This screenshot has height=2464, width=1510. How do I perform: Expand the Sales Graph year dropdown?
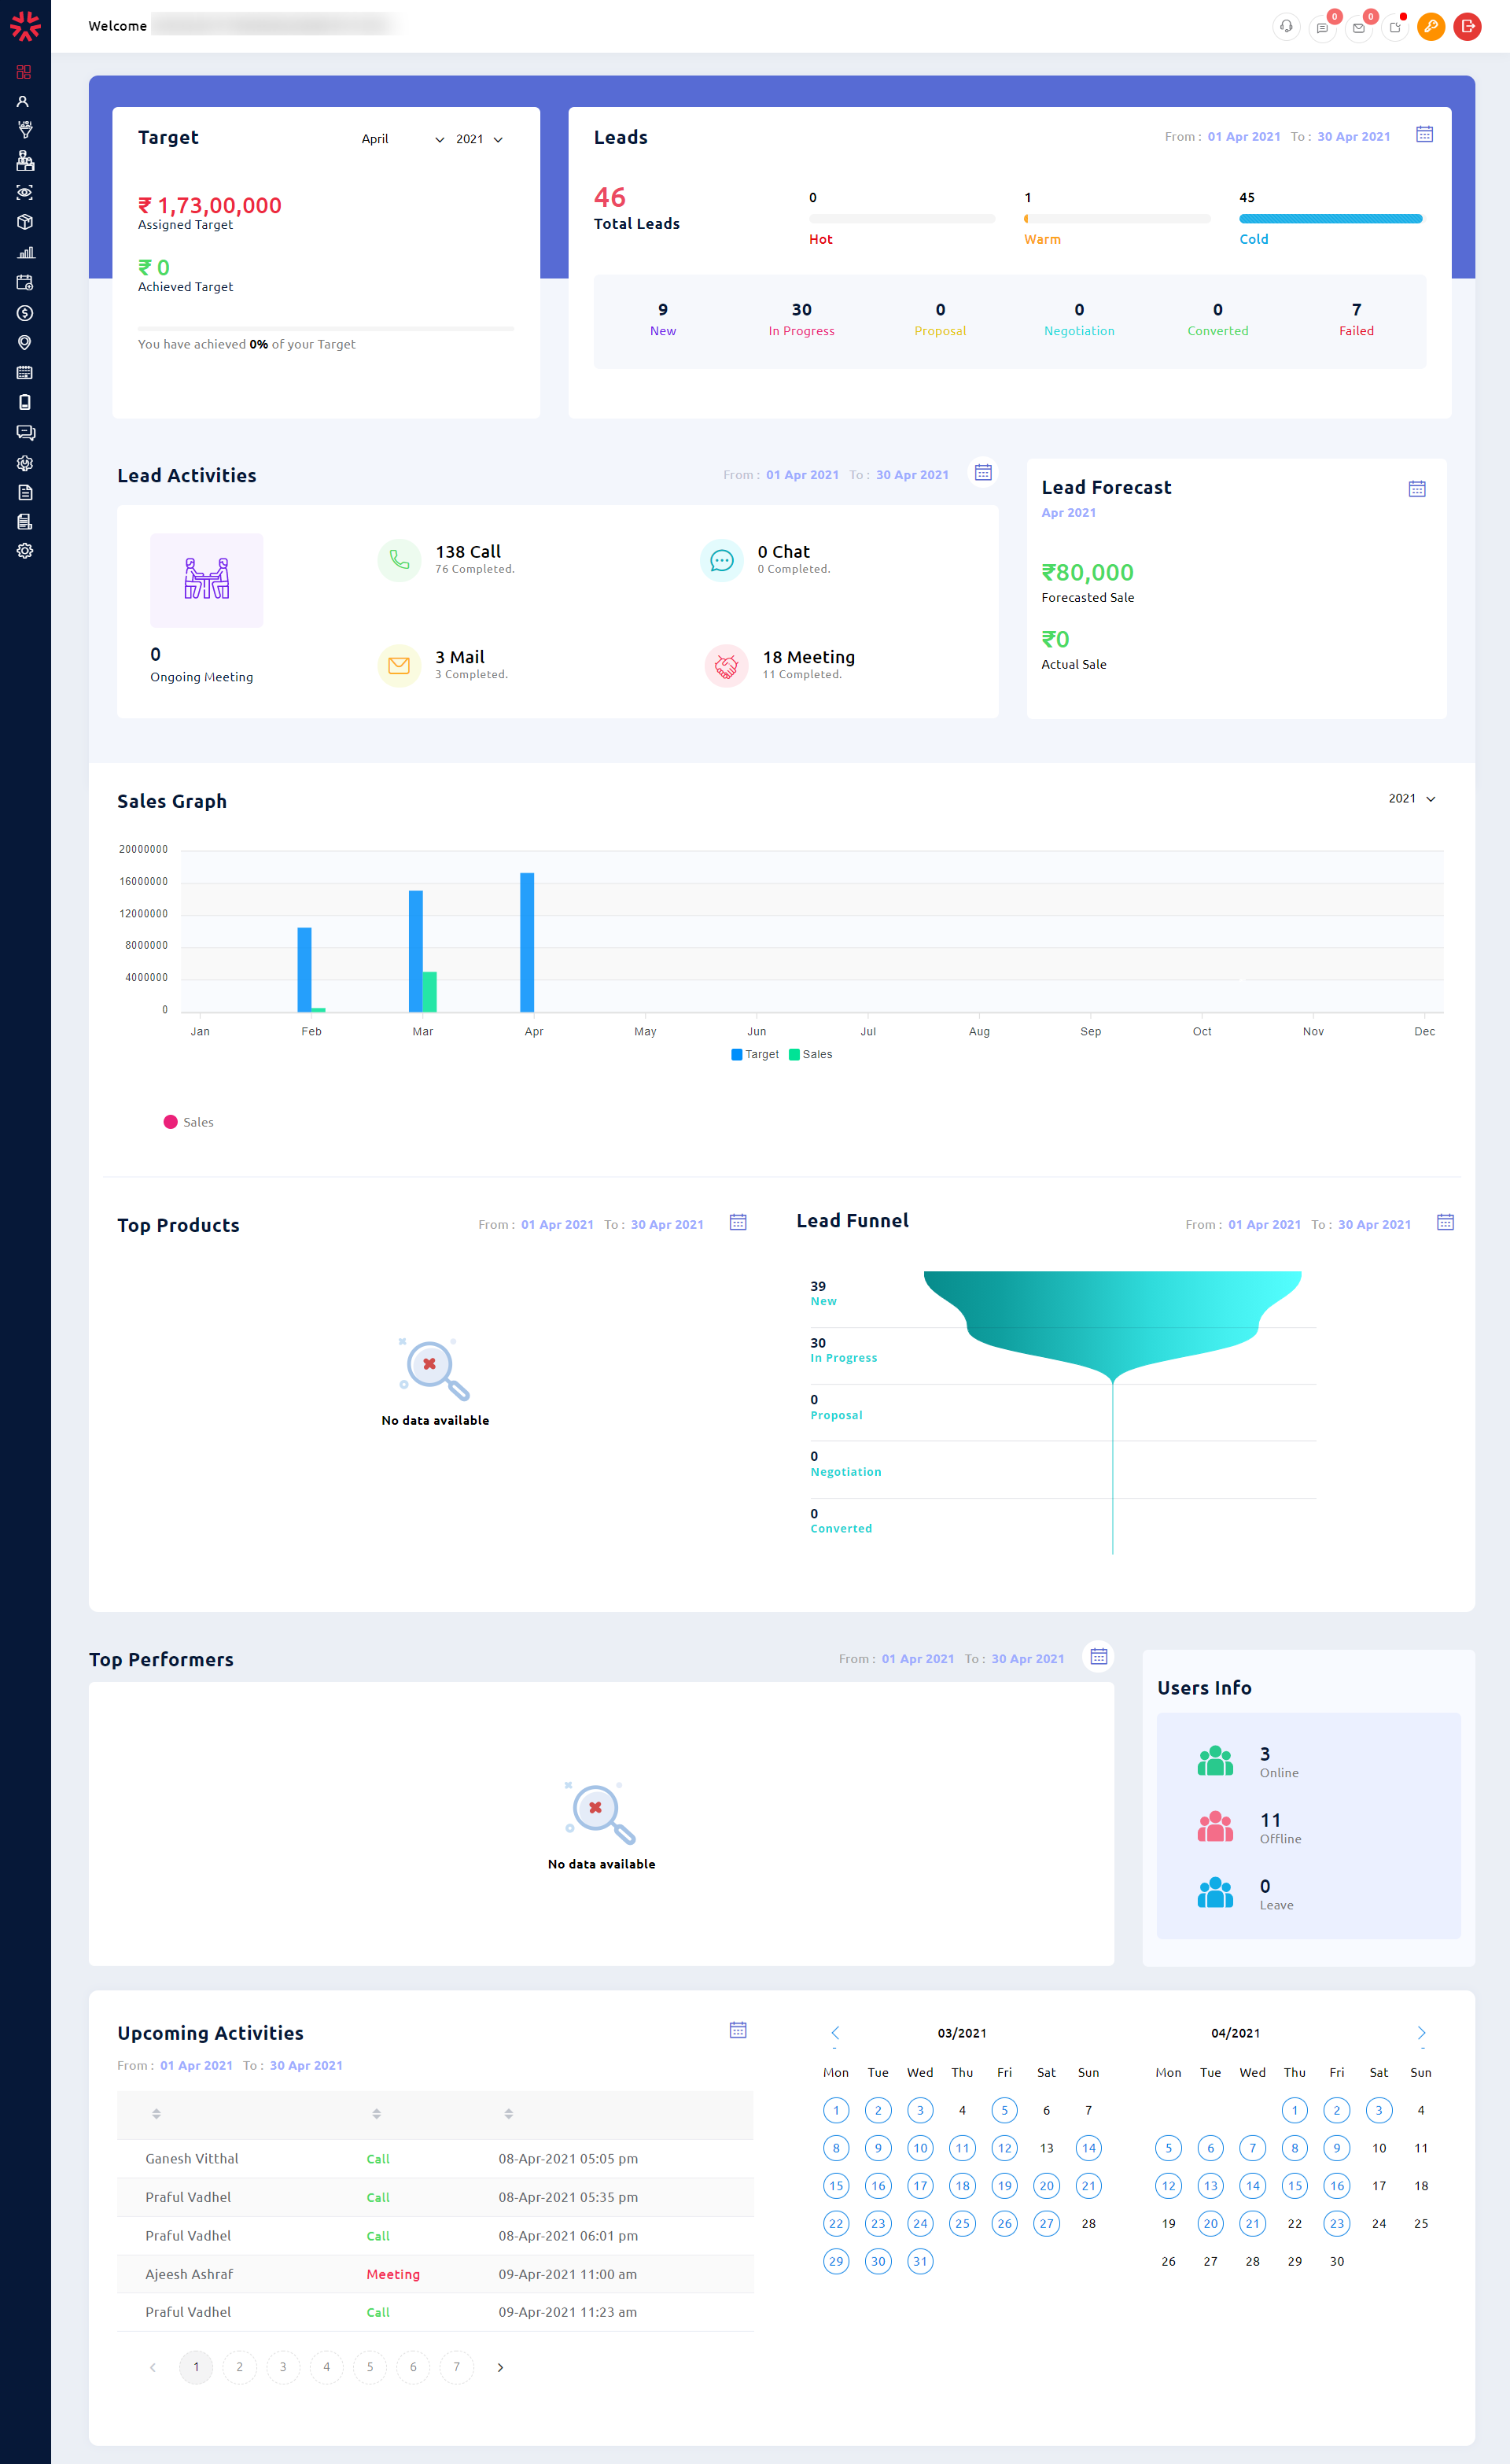(x=1411, y=798)
